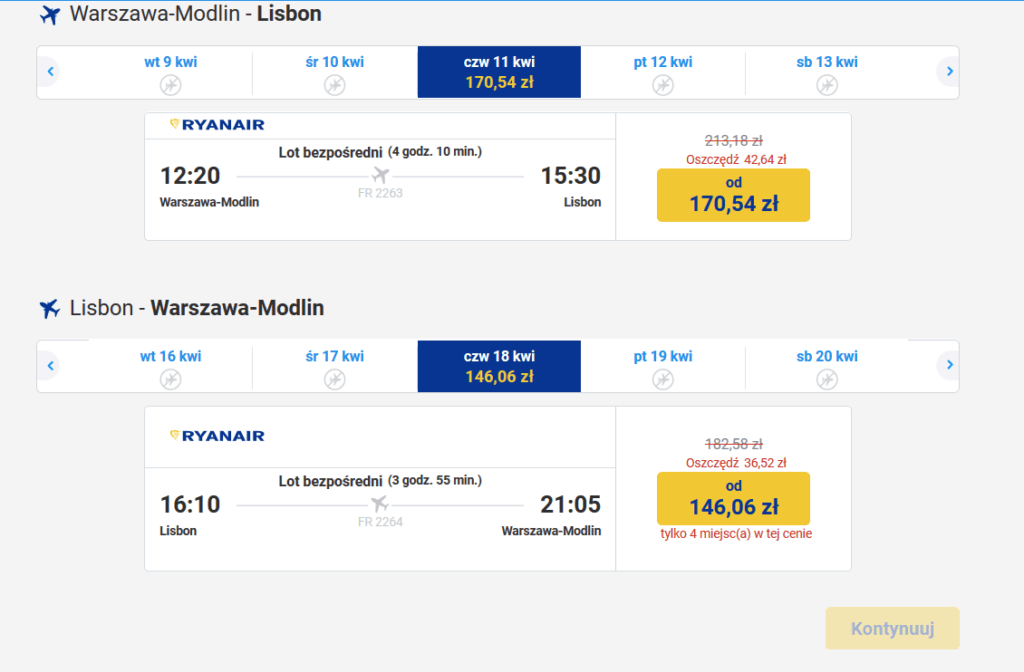The image size is (1024, 672).
Task: Click no-flight icon under wt 9 kwi
Action: click(170, 85)
